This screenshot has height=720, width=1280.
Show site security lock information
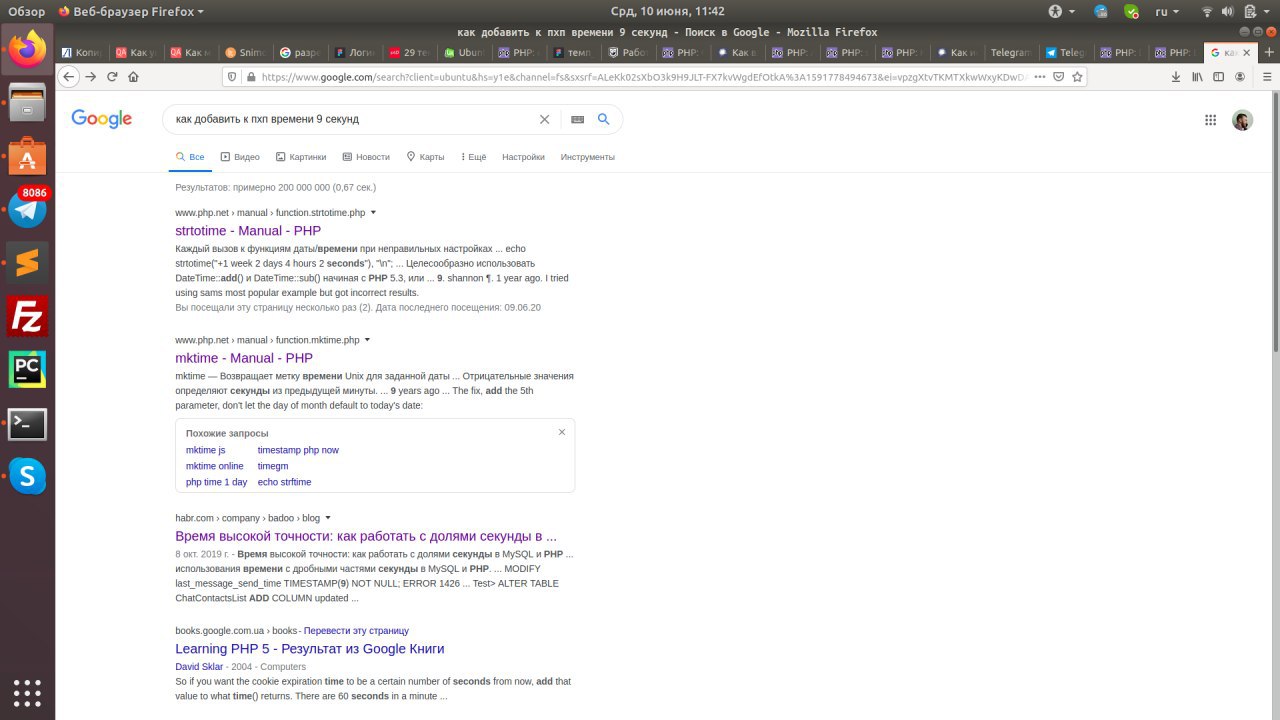[x=250, y=76]
